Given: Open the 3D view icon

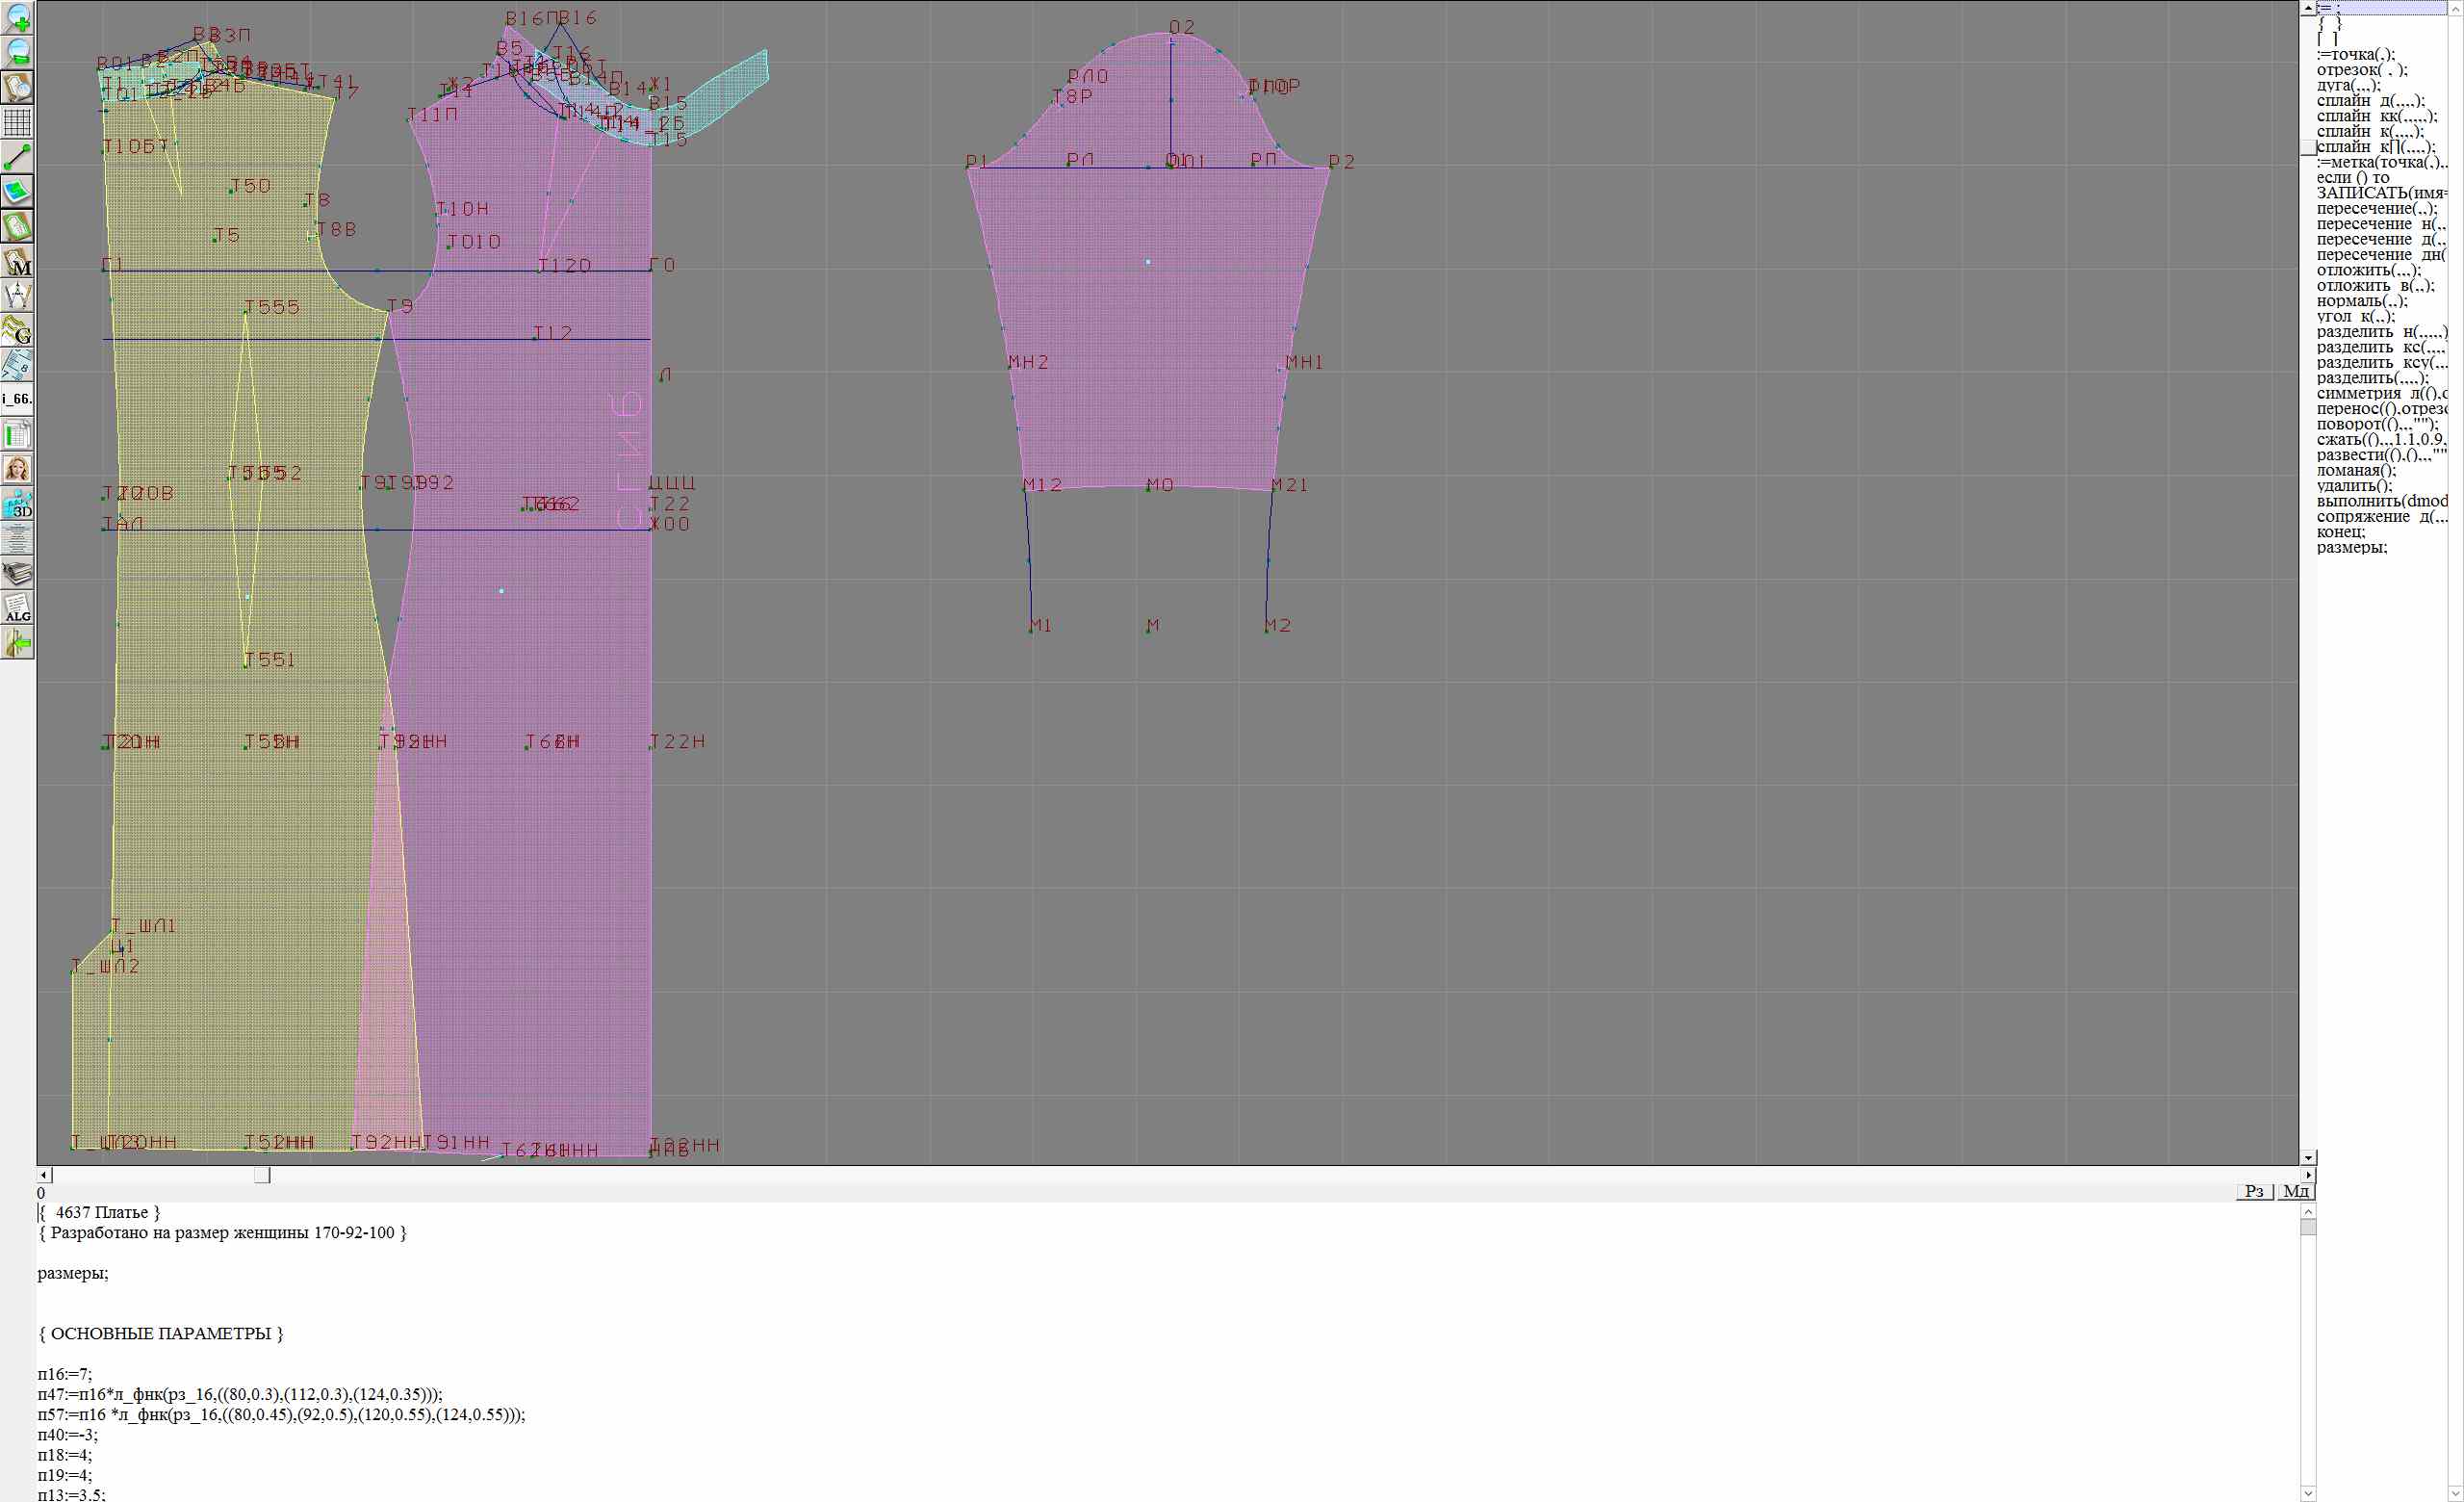Looking at the screenshot, I should tap(18, 504).
